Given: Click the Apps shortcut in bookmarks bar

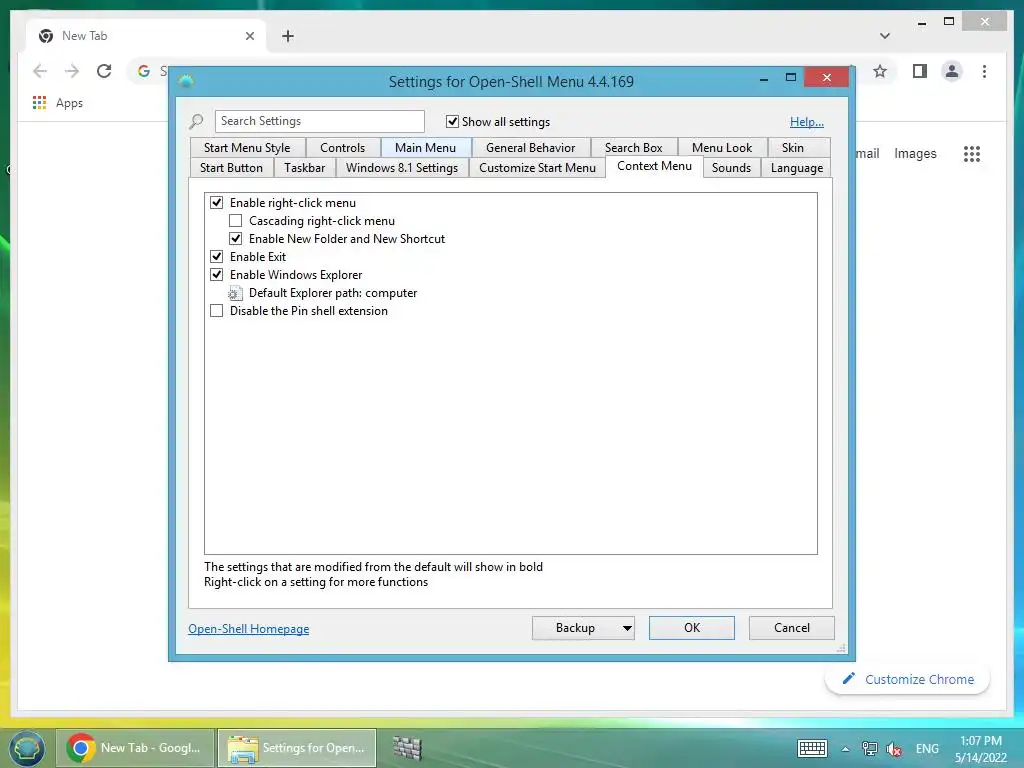Looking at the screenshot, I should pos(57,103).
